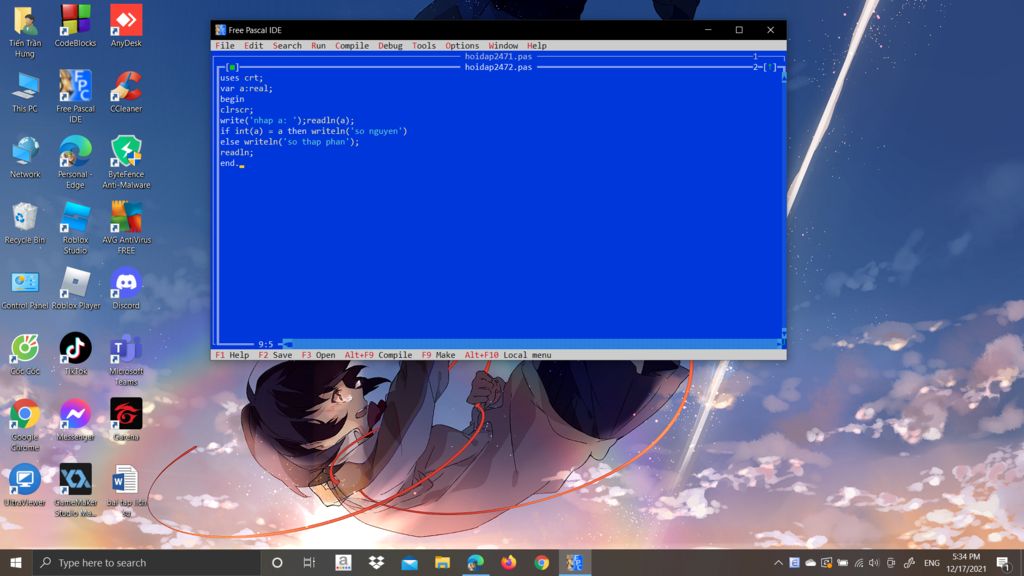Image resolution: width=1024 pixels, height=576 pixels.
Task: Select the Tiến Trần Hưng user folder icon
Action: tap(25, 31)
